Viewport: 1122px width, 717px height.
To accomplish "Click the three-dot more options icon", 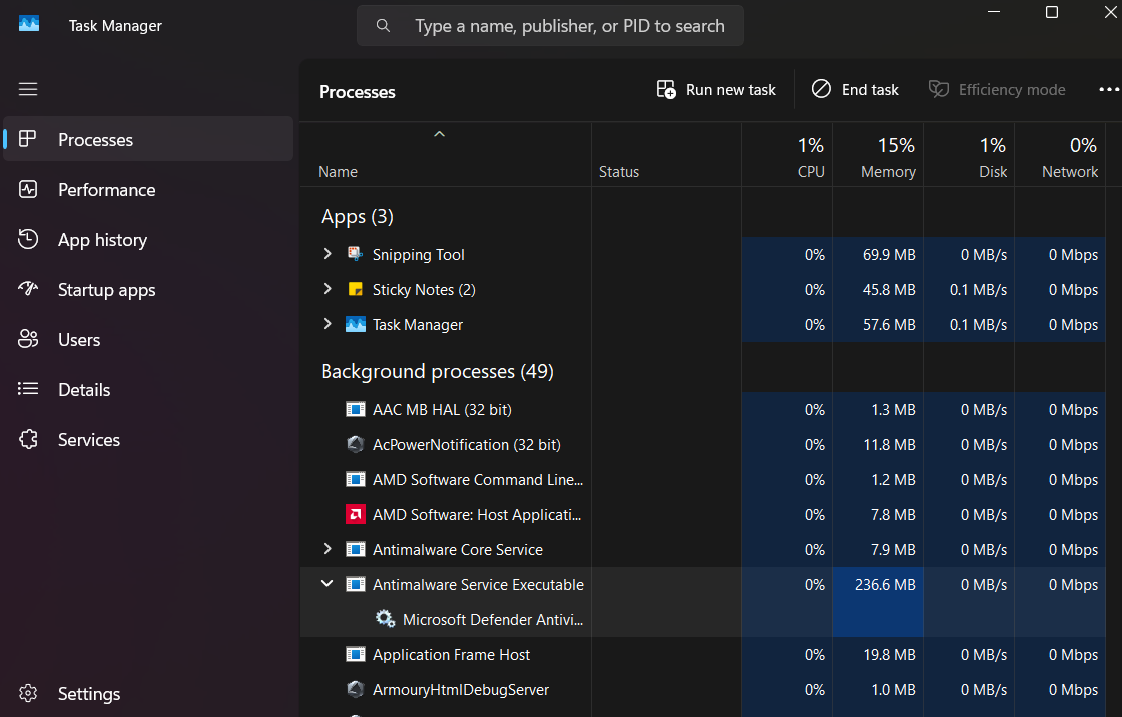I will point(1108,90).
